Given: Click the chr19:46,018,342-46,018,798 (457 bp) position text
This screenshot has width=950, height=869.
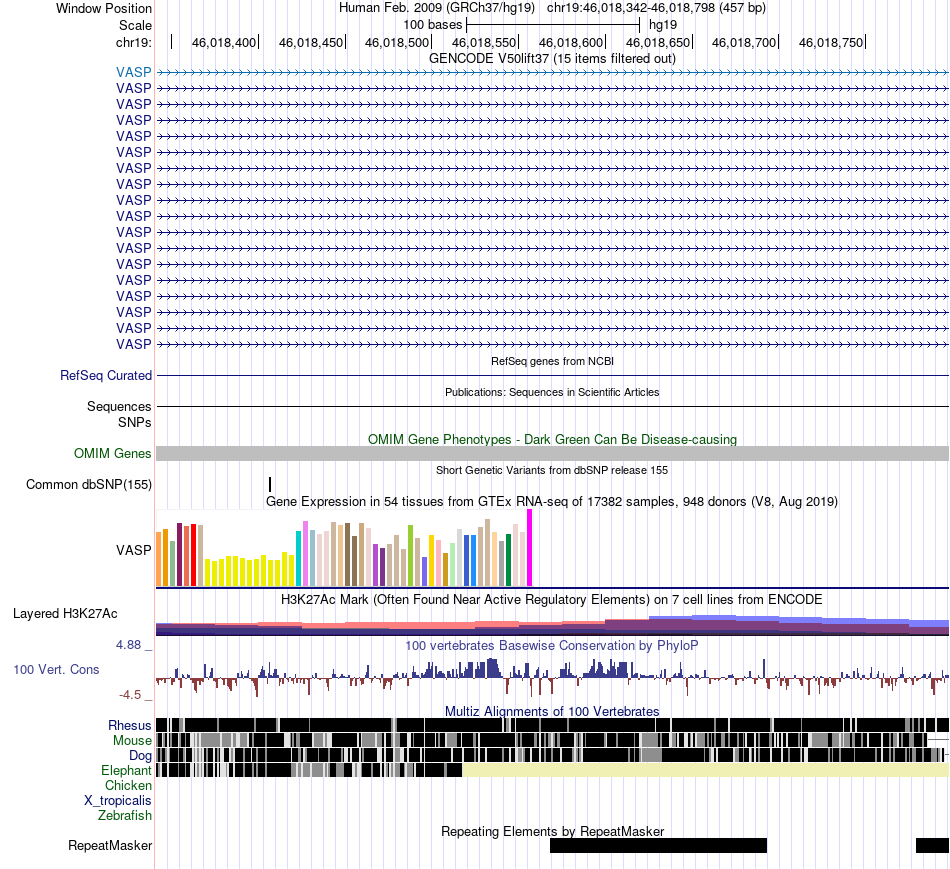Looking at the screenshot, I should click(x=656, y=8).
